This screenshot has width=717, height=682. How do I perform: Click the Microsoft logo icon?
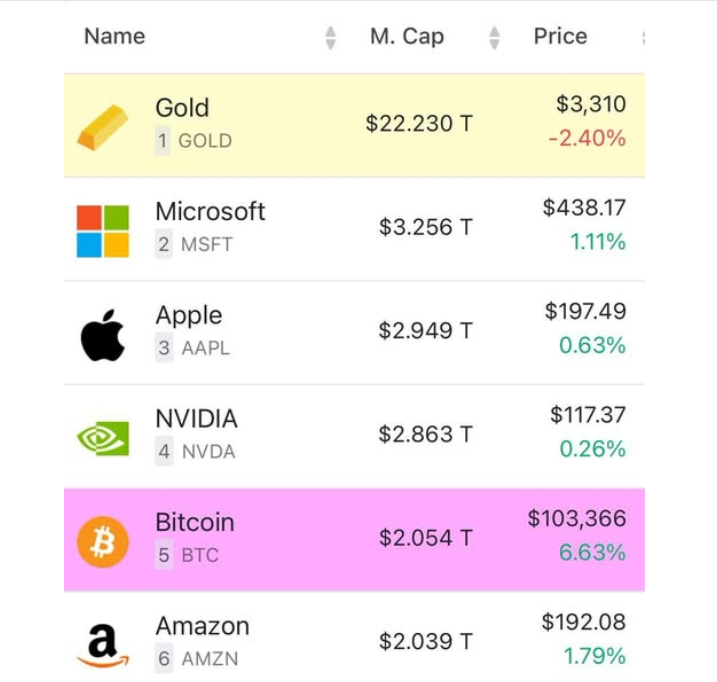tap(103, 231)
